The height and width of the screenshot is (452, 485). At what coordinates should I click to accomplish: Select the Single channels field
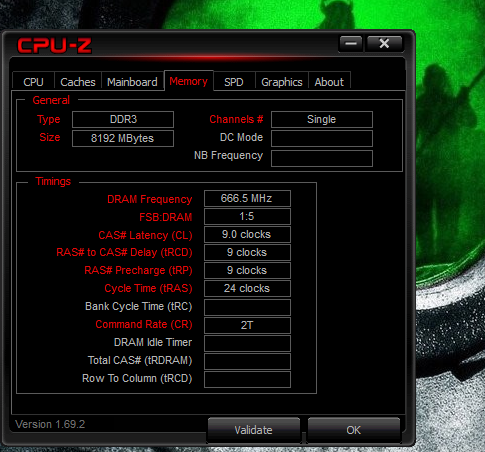coord(322,119)
